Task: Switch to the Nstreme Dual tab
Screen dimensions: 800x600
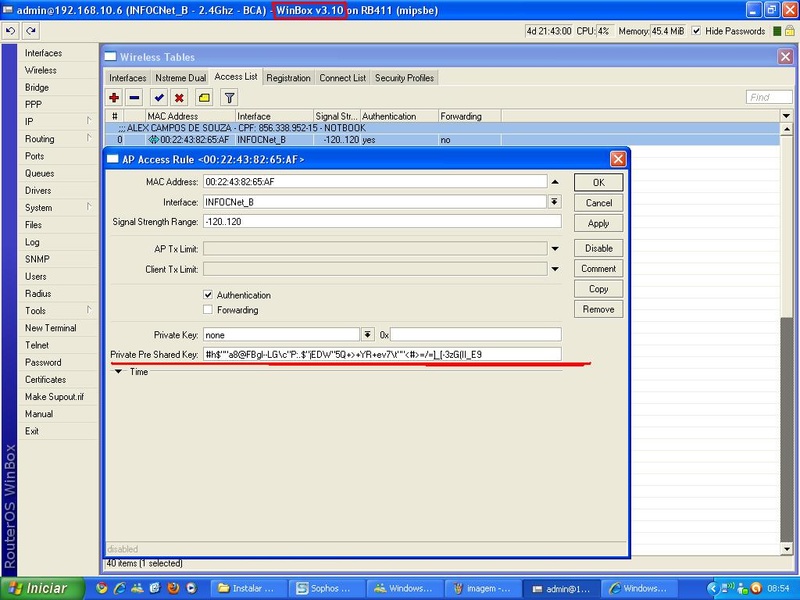Action: click(181, 78)
